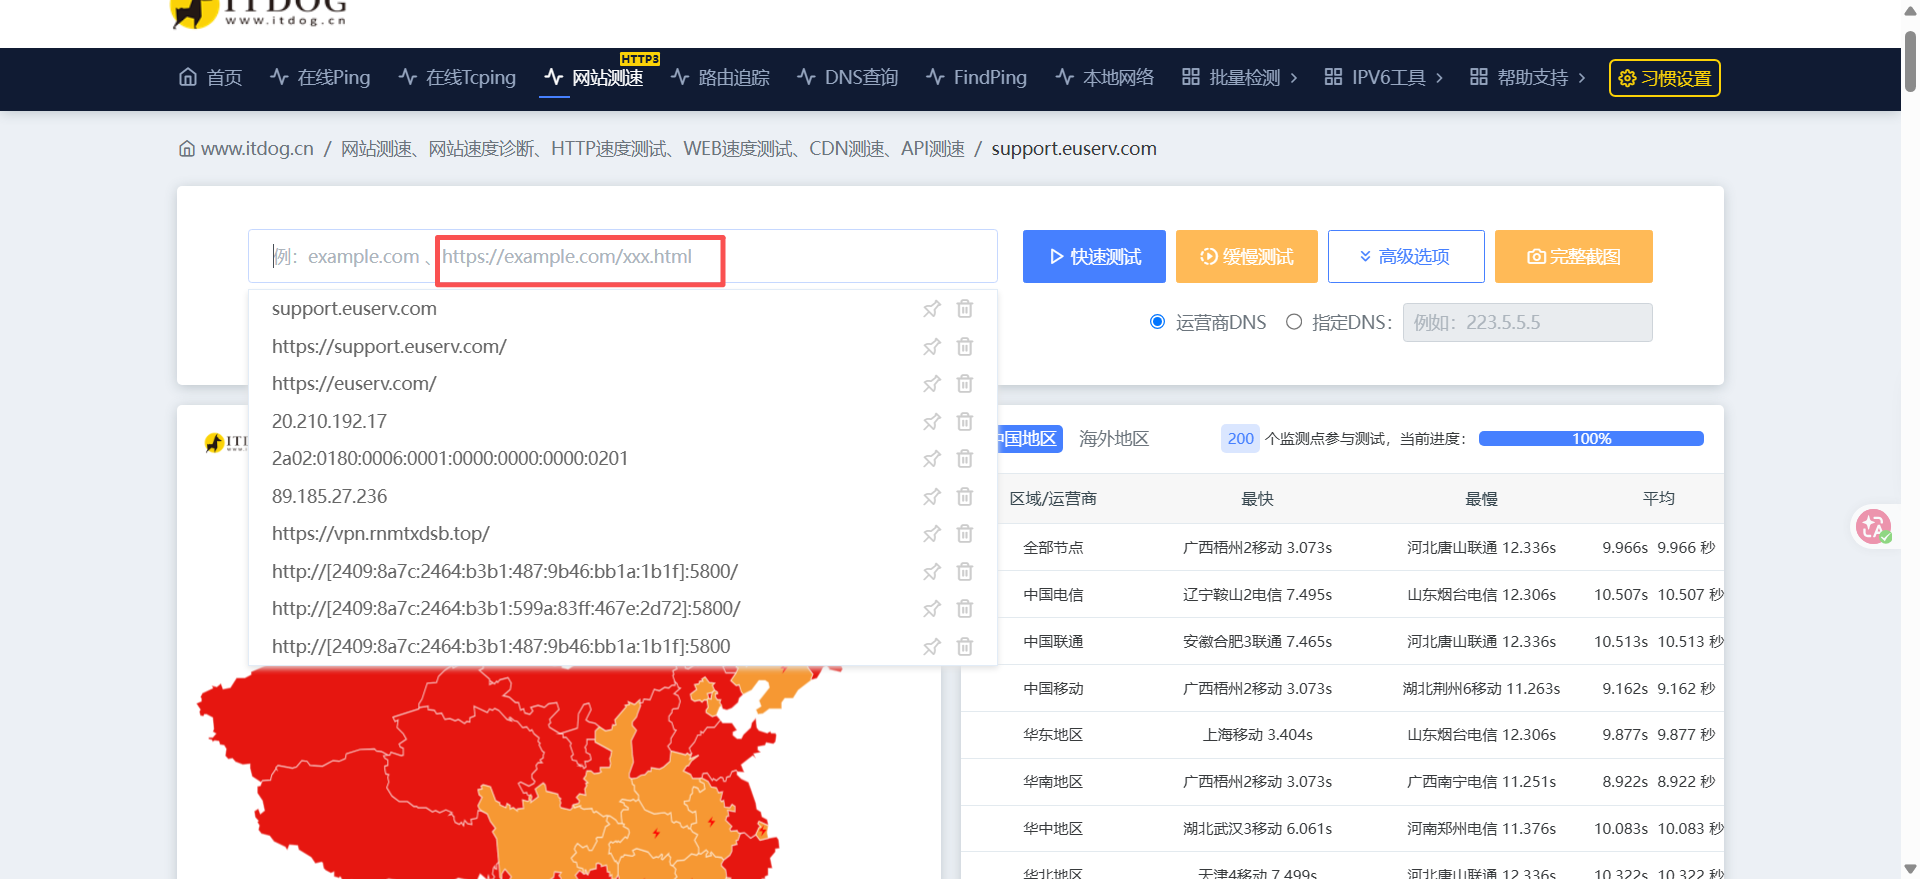This screenshot has height=879, width=1920.
Task: Delete the vpn.rnmtxdsb.top history entry
Action: 965,534
